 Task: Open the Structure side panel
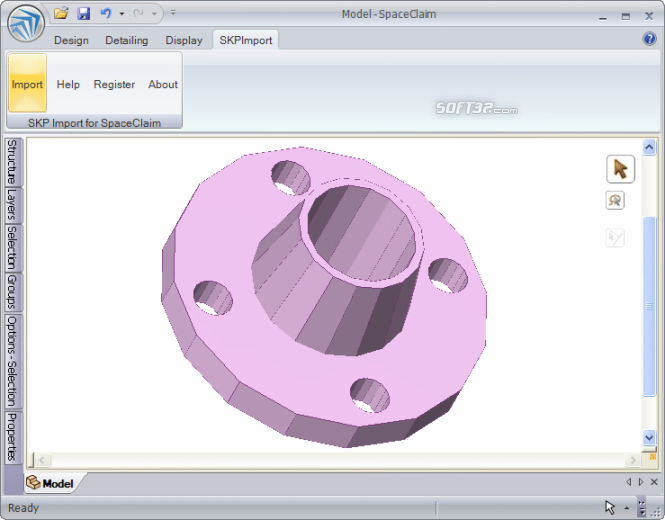(x=13, y=162)
